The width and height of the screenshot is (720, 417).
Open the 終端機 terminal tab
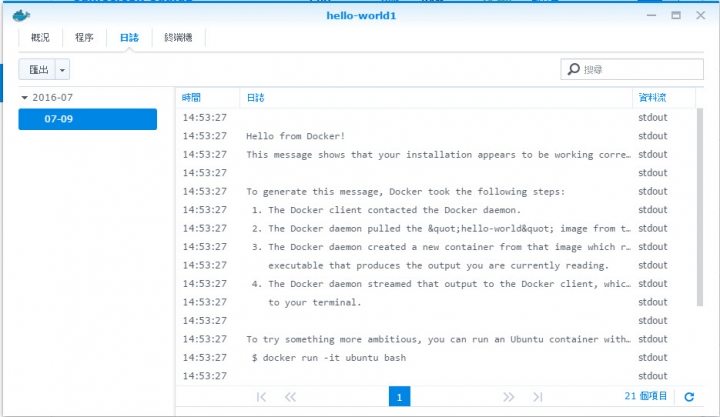(178, 38)
